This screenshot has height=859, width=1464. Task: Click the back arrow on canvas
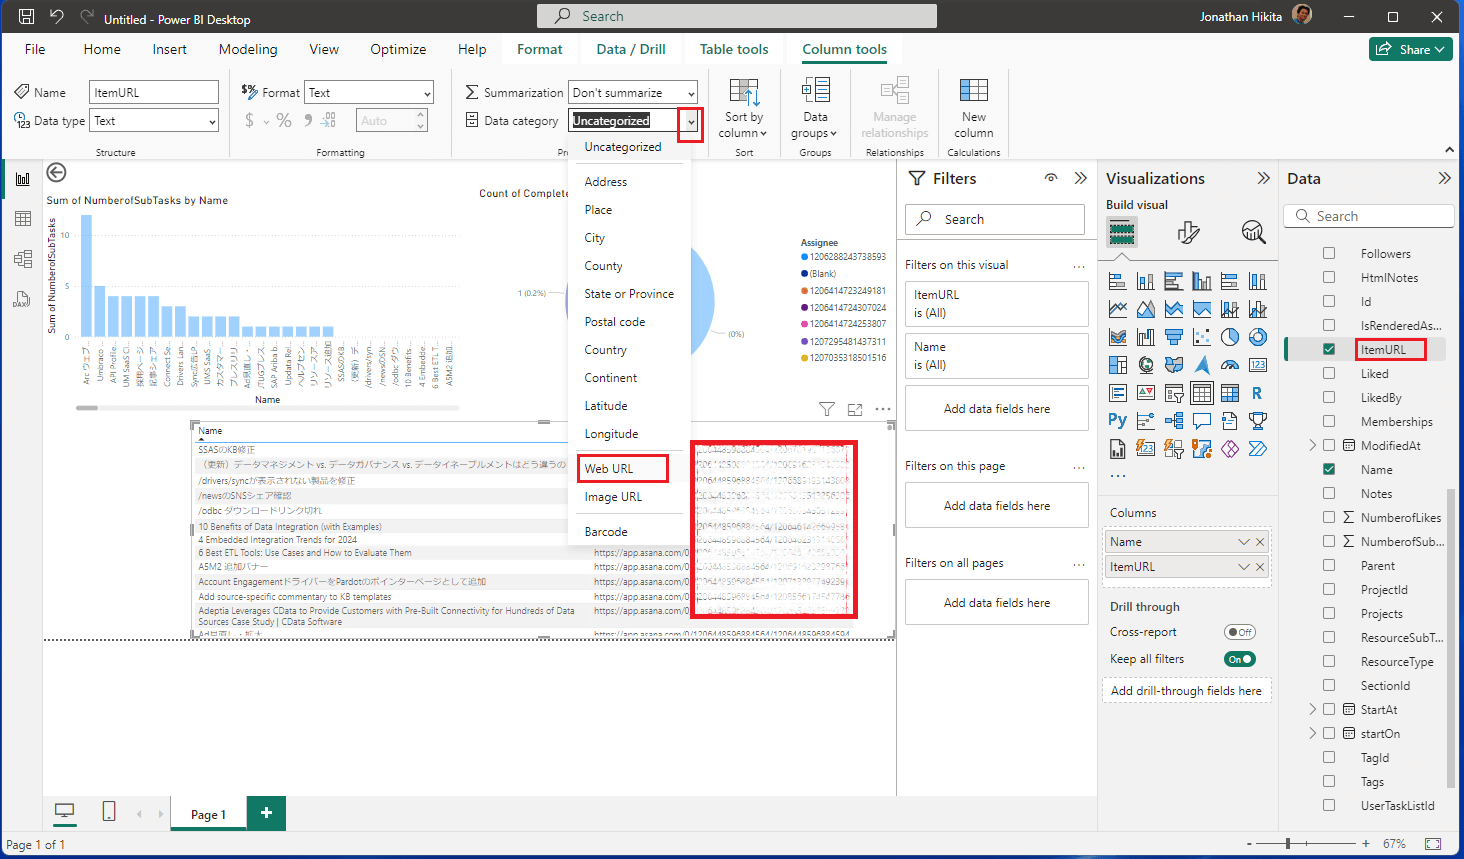(57, 173)
